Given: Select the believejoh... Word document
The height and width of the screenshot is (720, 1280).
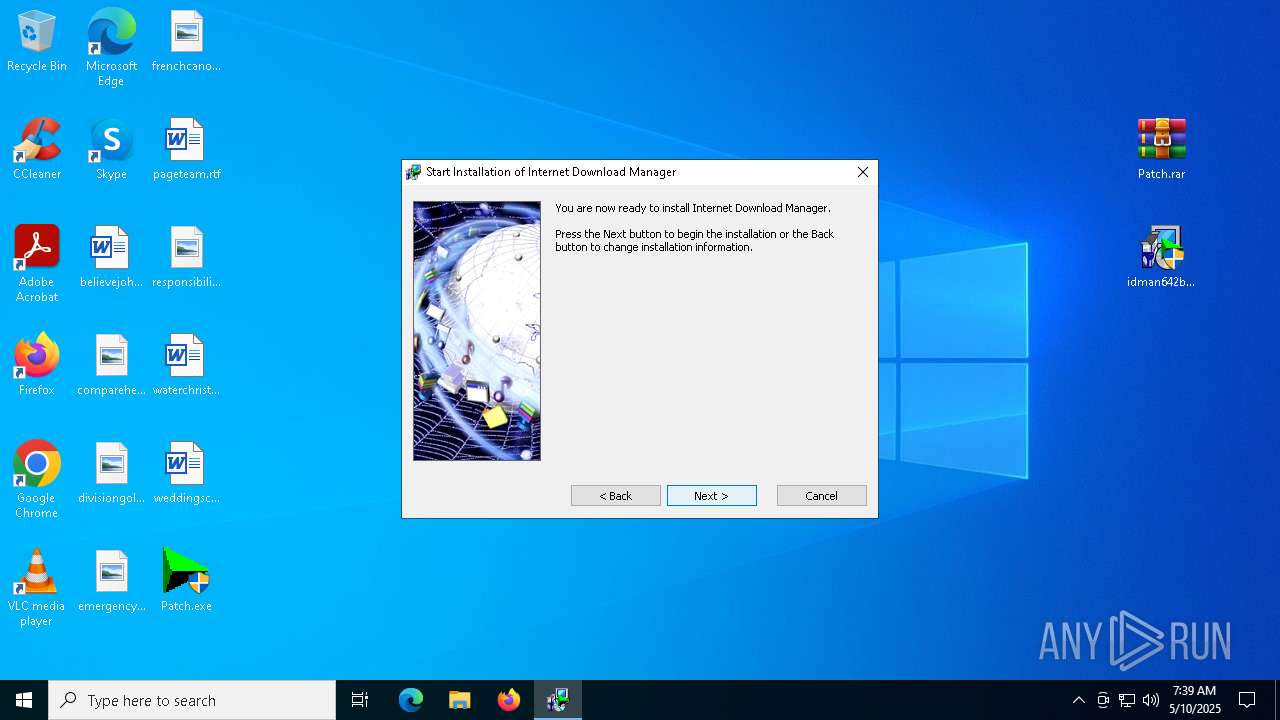Looking at the screenshot, I should point(111,257).
